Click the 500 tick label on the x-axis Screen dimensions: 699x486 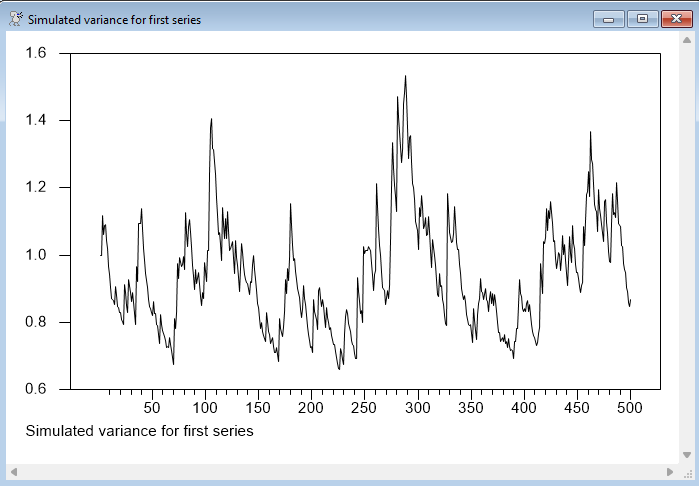[630, 408]
